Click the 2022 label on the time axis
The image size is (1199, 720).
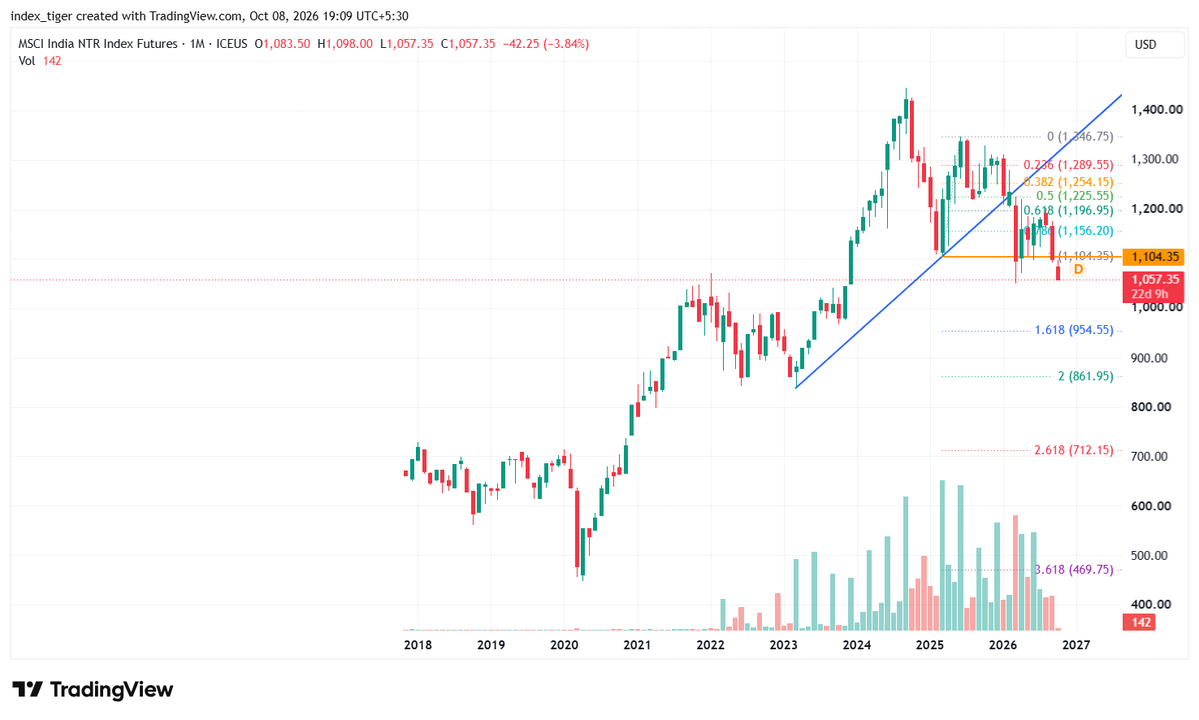coord(710,645)
